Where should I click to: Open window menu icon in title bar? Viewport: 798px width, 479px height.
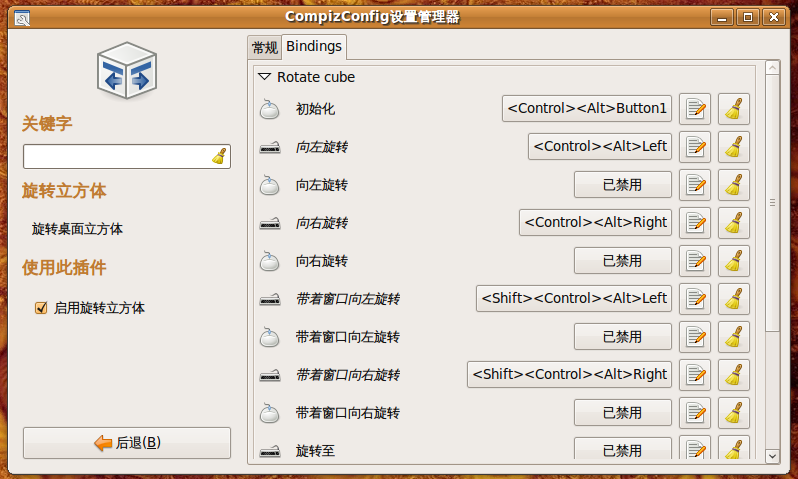(x=22, y=18)
